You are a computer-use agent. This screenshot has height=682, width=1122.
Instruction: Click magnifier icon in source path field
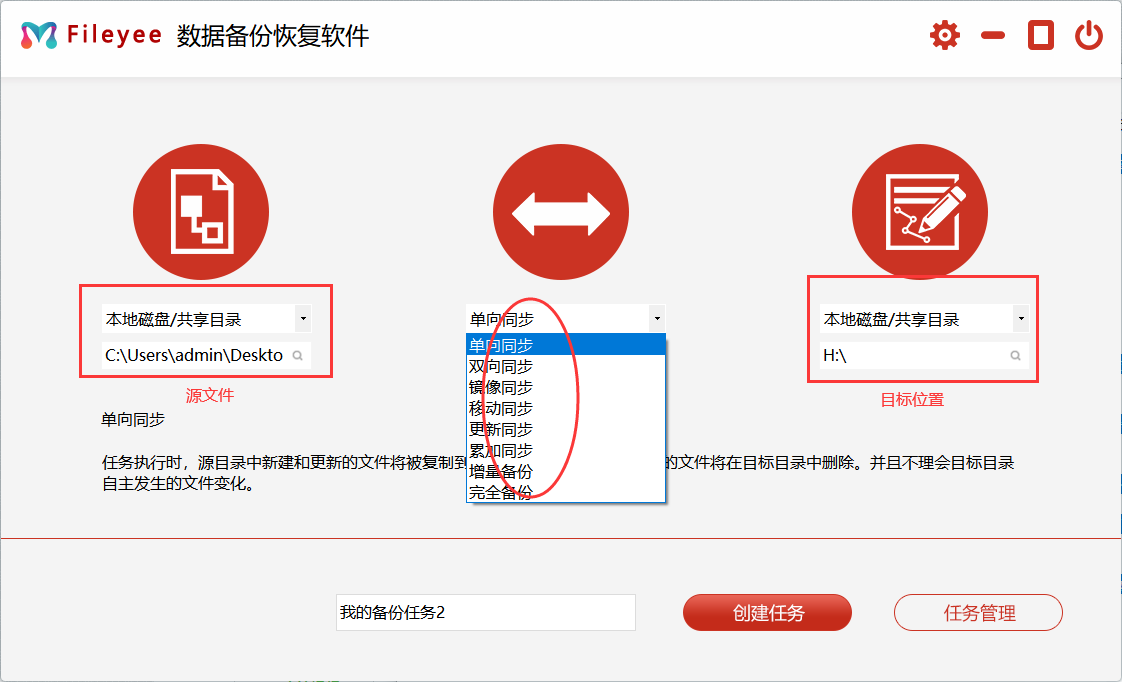(x=298, y=355)
